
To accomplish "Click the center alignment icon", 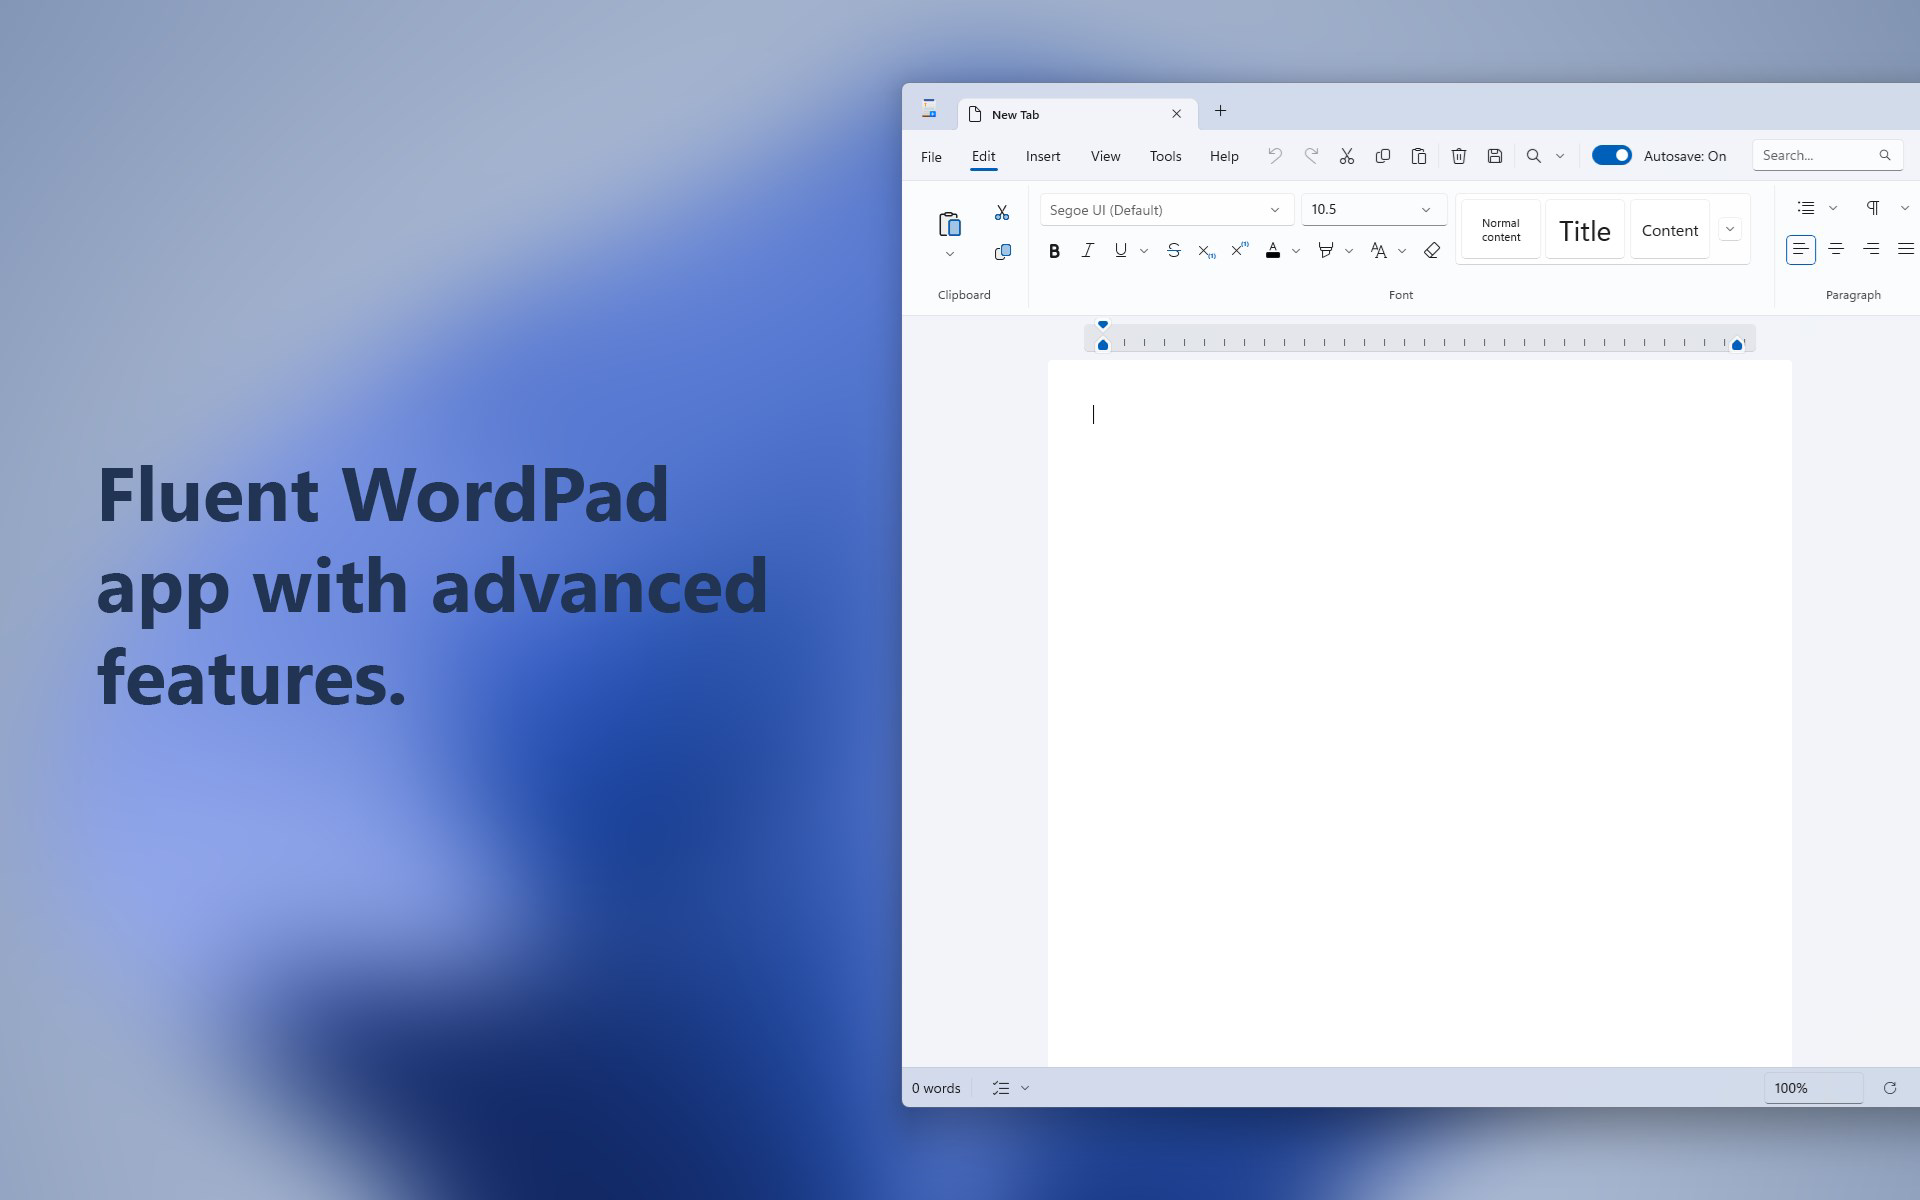I will (1835, 249).
